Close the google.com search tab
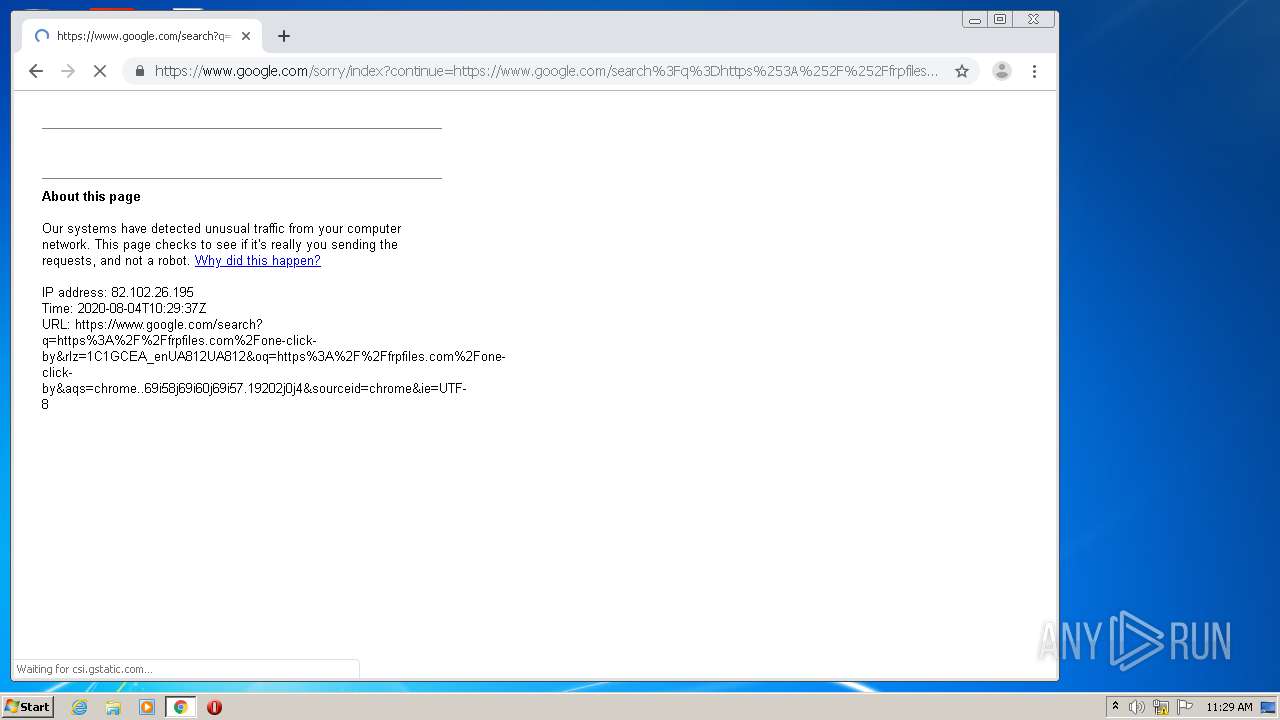 246,36
